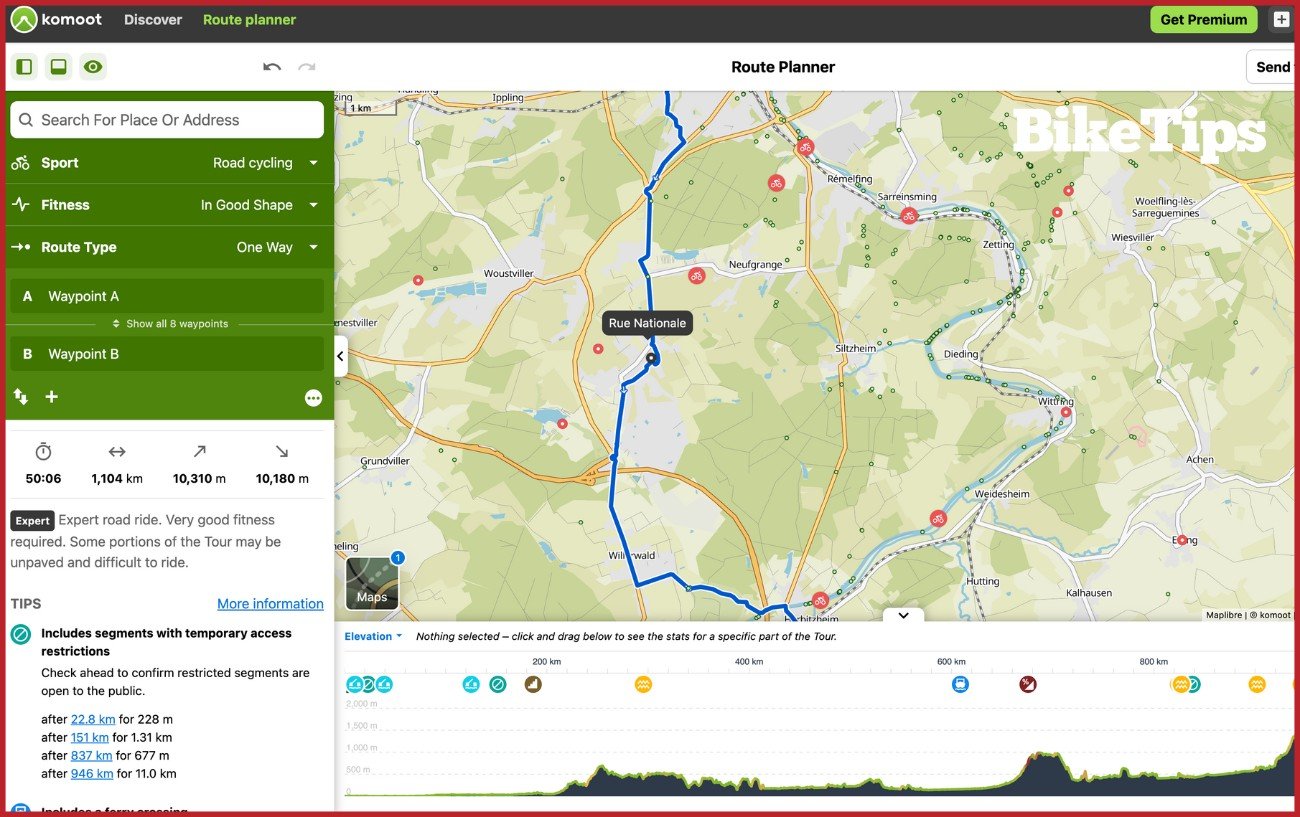
Task: Collapse the sidebar using the map-edge arrow
Action: tap(341, 356)
